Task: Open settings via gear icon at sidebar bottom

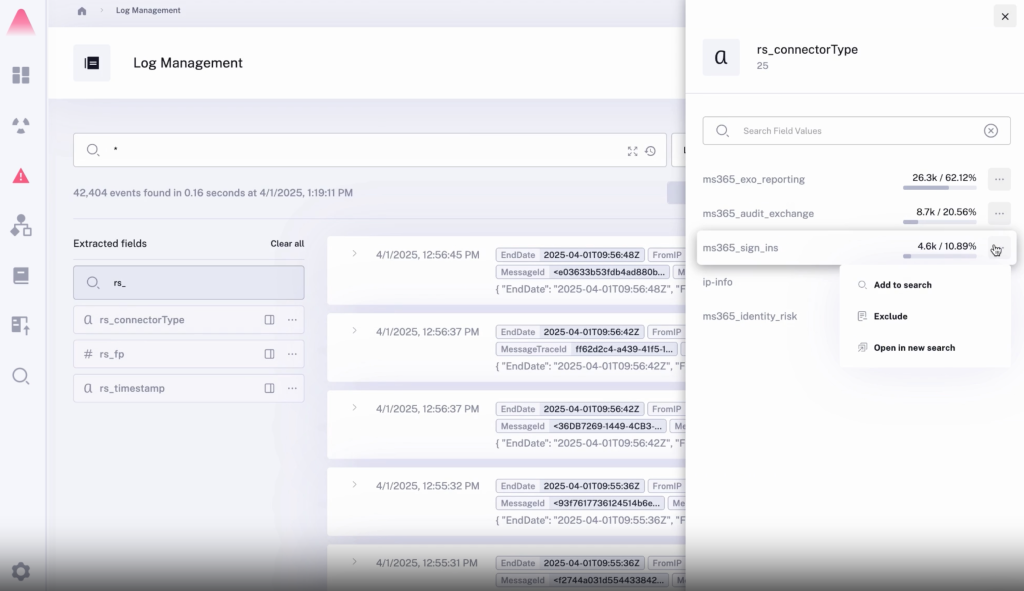Action: [x=22, y=571]
